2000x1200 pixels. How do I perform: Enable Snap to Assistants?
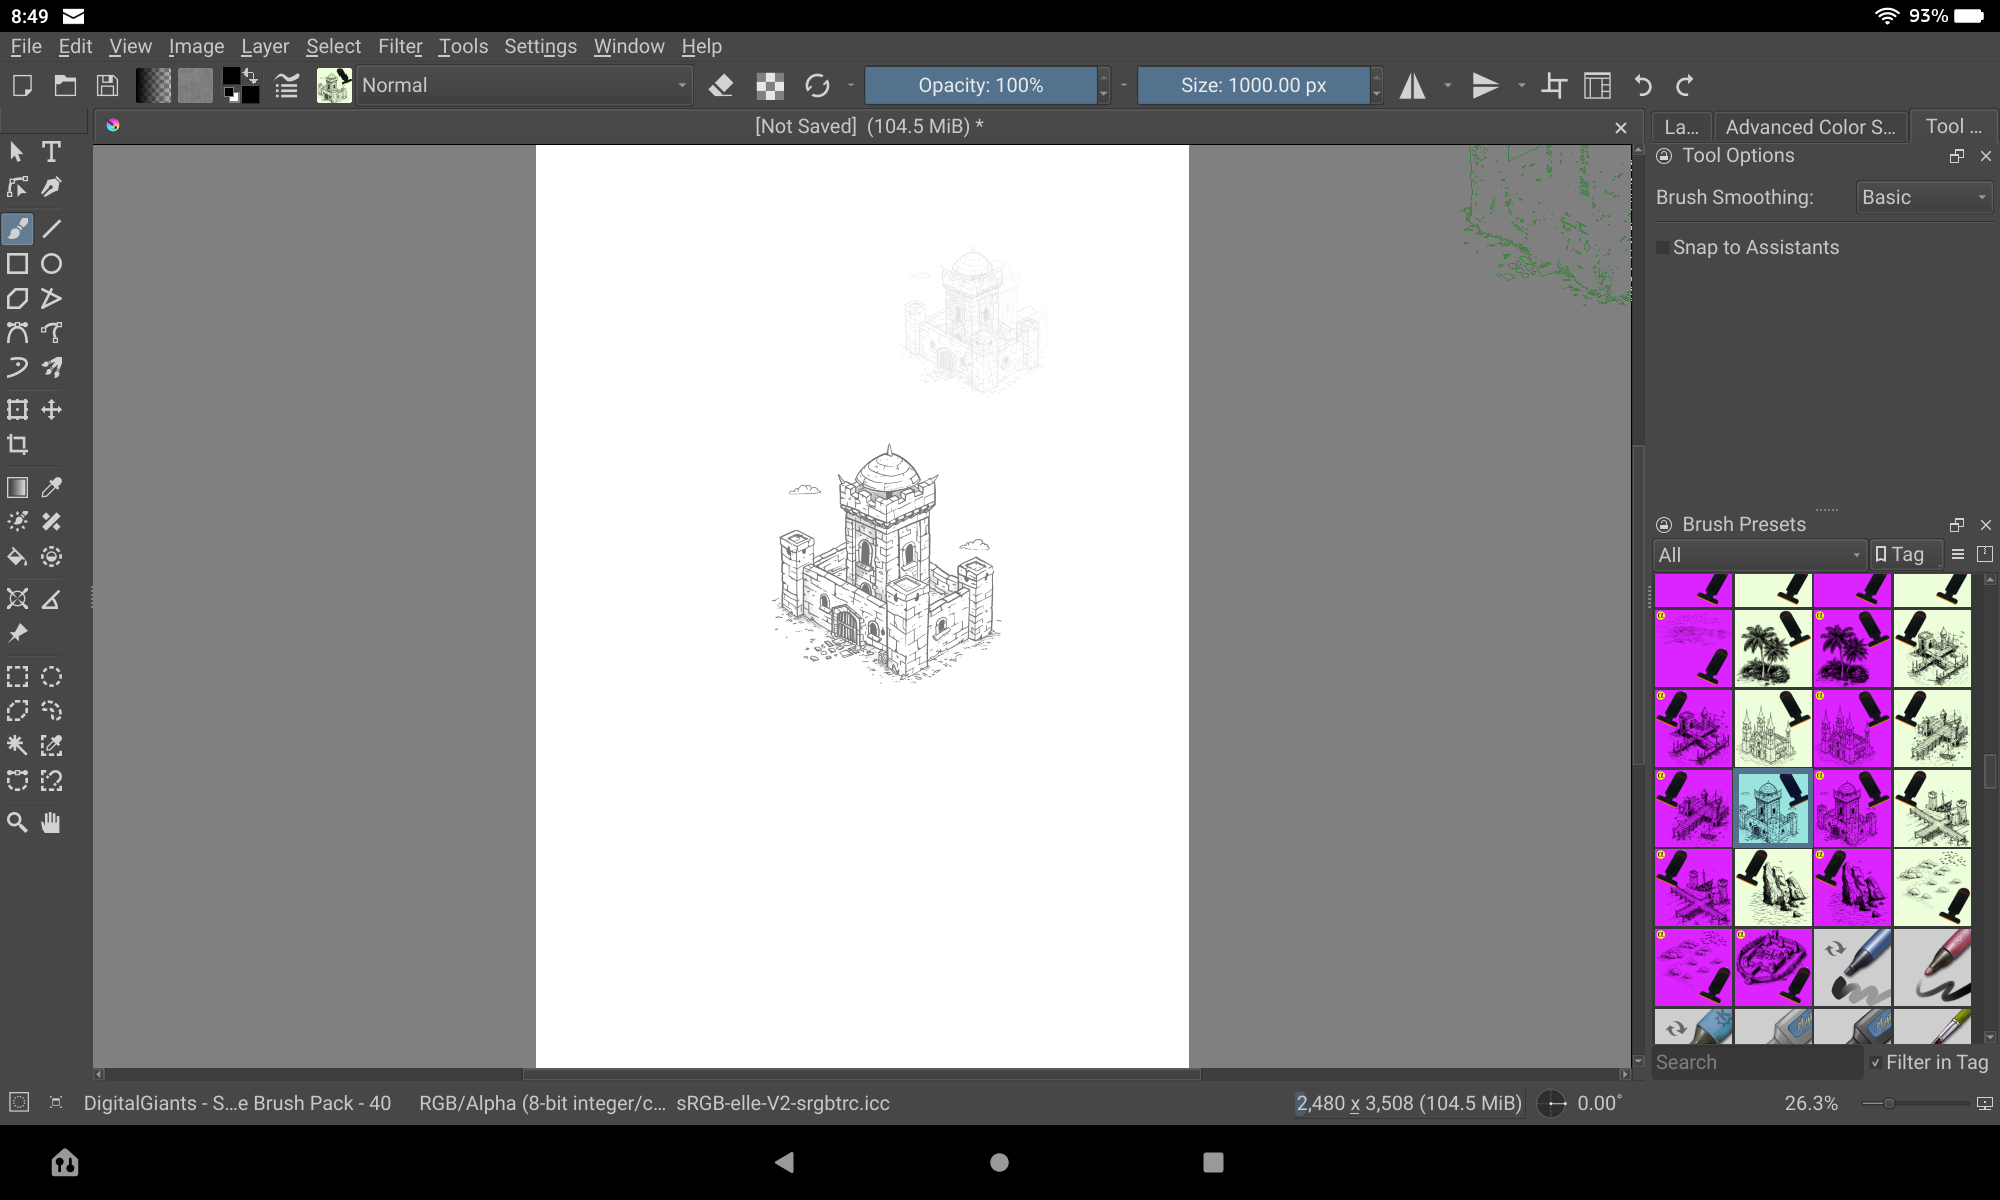click(1662, 247)
